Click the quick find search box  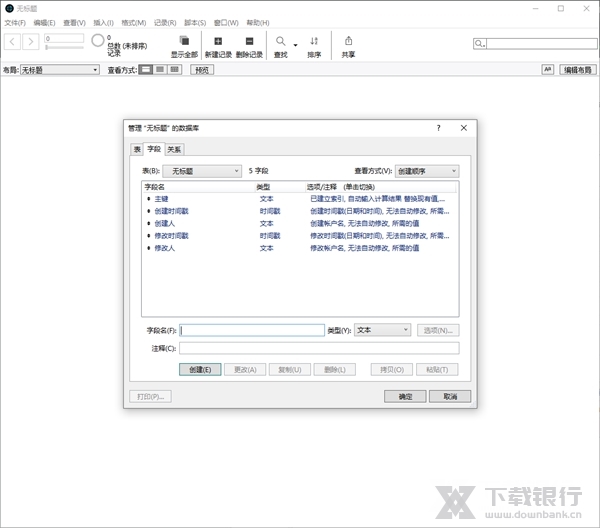[x=542, y=44]
